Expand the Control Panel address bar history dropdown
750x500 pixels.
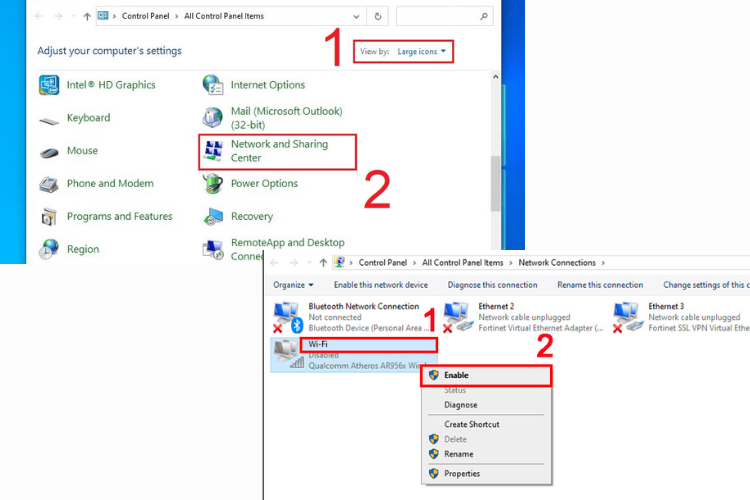(x=356, y=16)
